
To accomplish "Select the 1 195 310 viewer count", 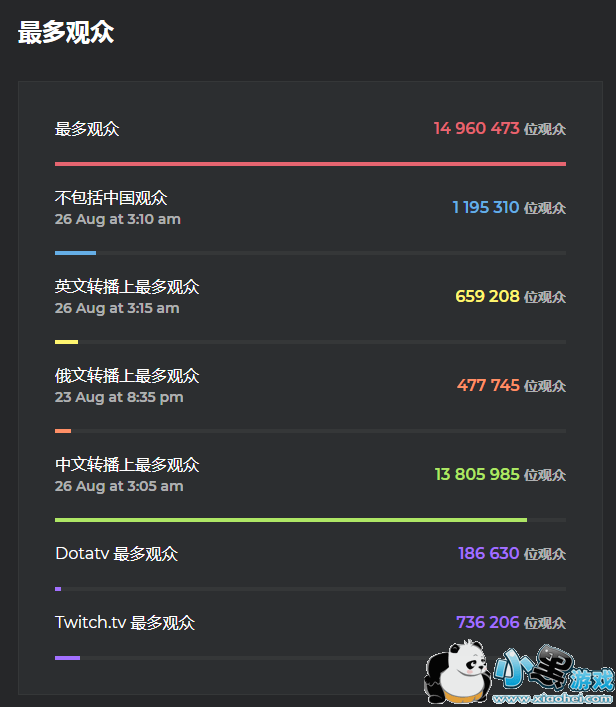I will [485, 208].
